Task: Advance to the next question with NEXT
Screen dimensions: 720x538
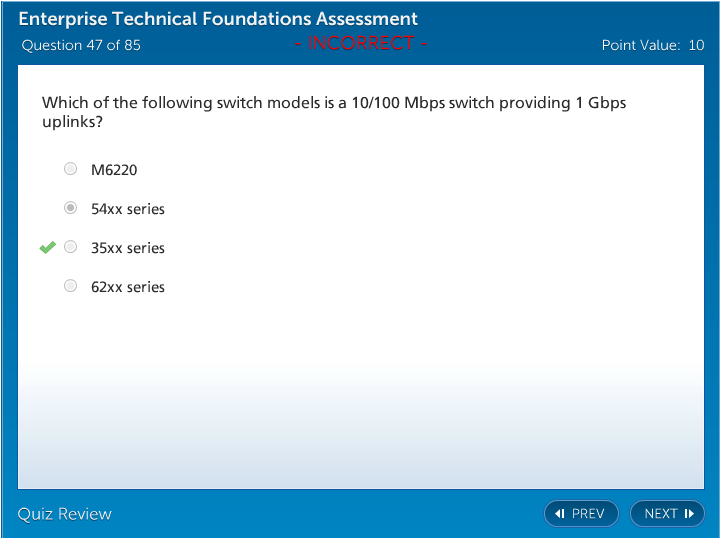Action: pos(667,514)
